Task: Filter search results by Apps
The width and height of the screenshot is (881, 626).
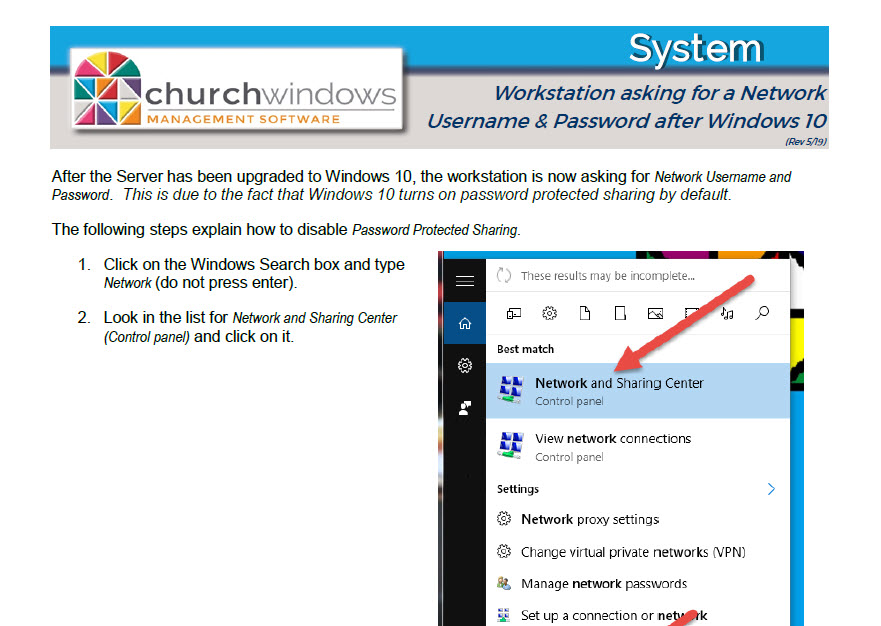Action: (x=514, y=314)
